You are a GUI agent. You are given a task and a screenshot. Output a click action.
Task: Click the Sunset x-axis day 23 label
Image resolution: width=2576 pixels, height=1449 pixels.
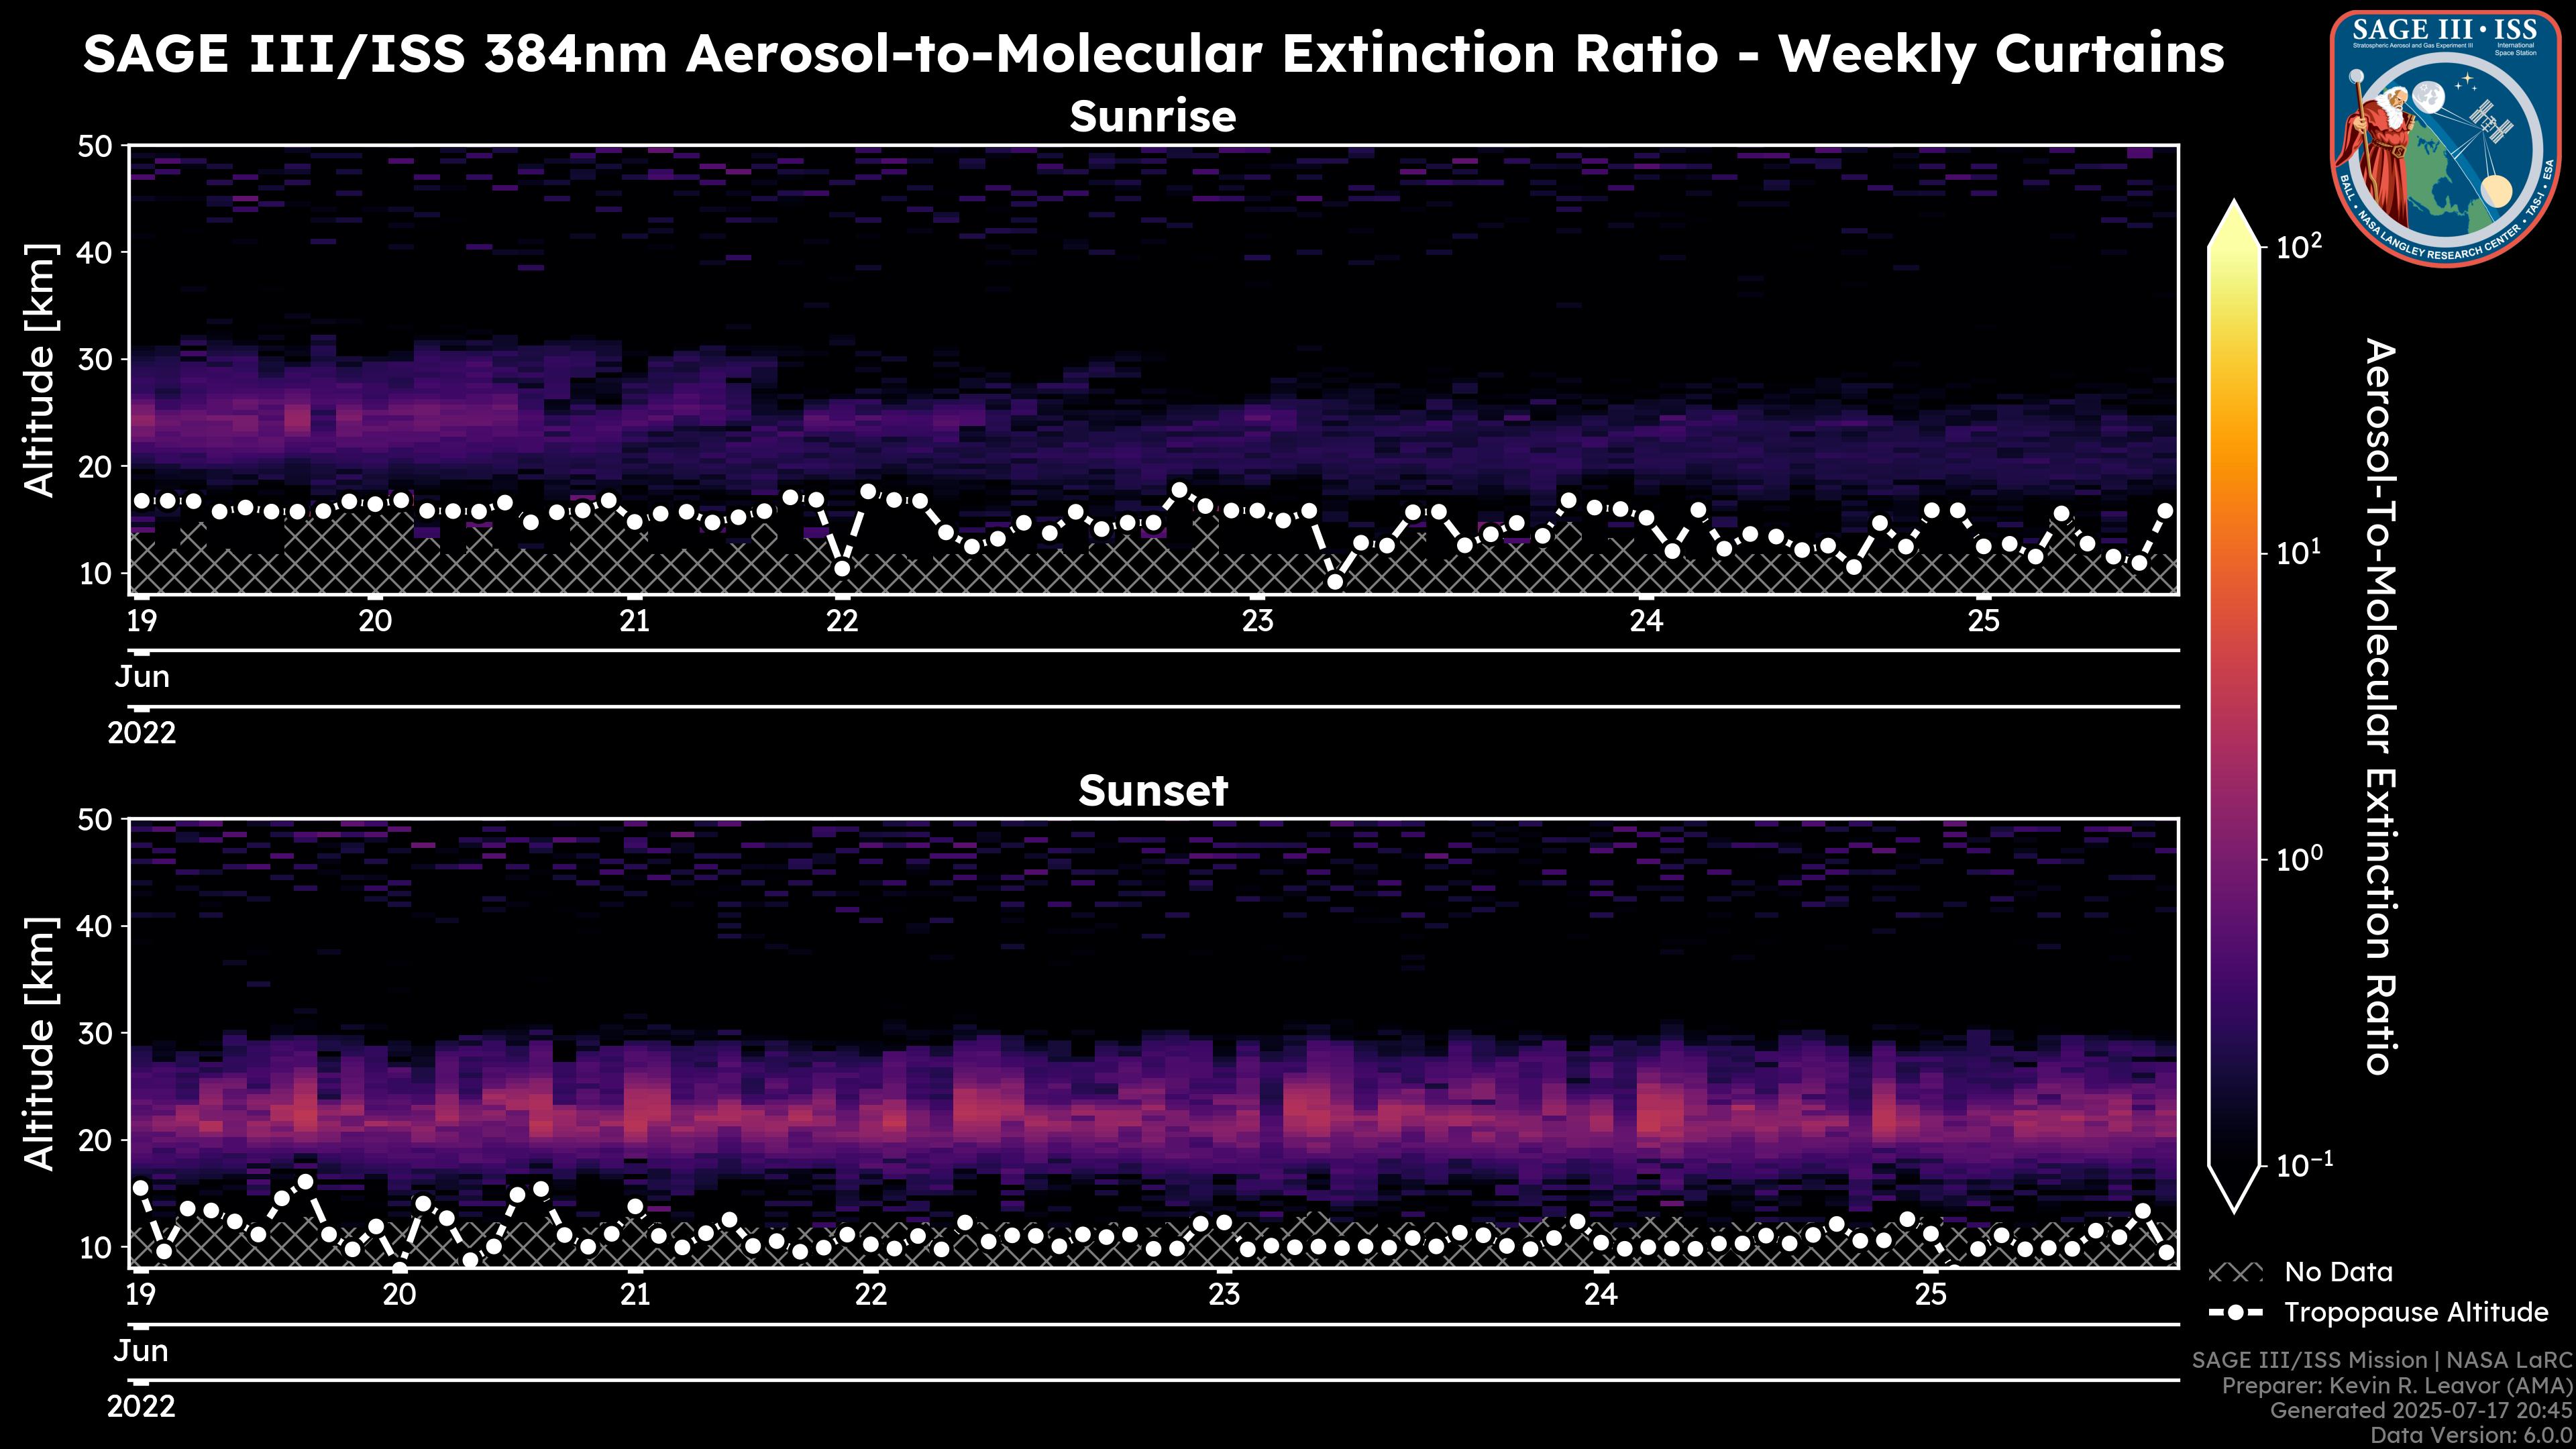1224,1295
